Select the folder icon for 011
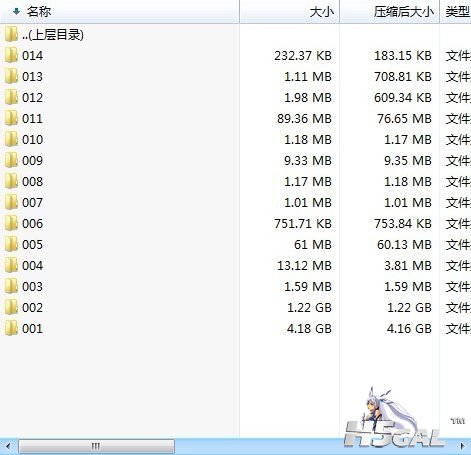 [11, 118]
